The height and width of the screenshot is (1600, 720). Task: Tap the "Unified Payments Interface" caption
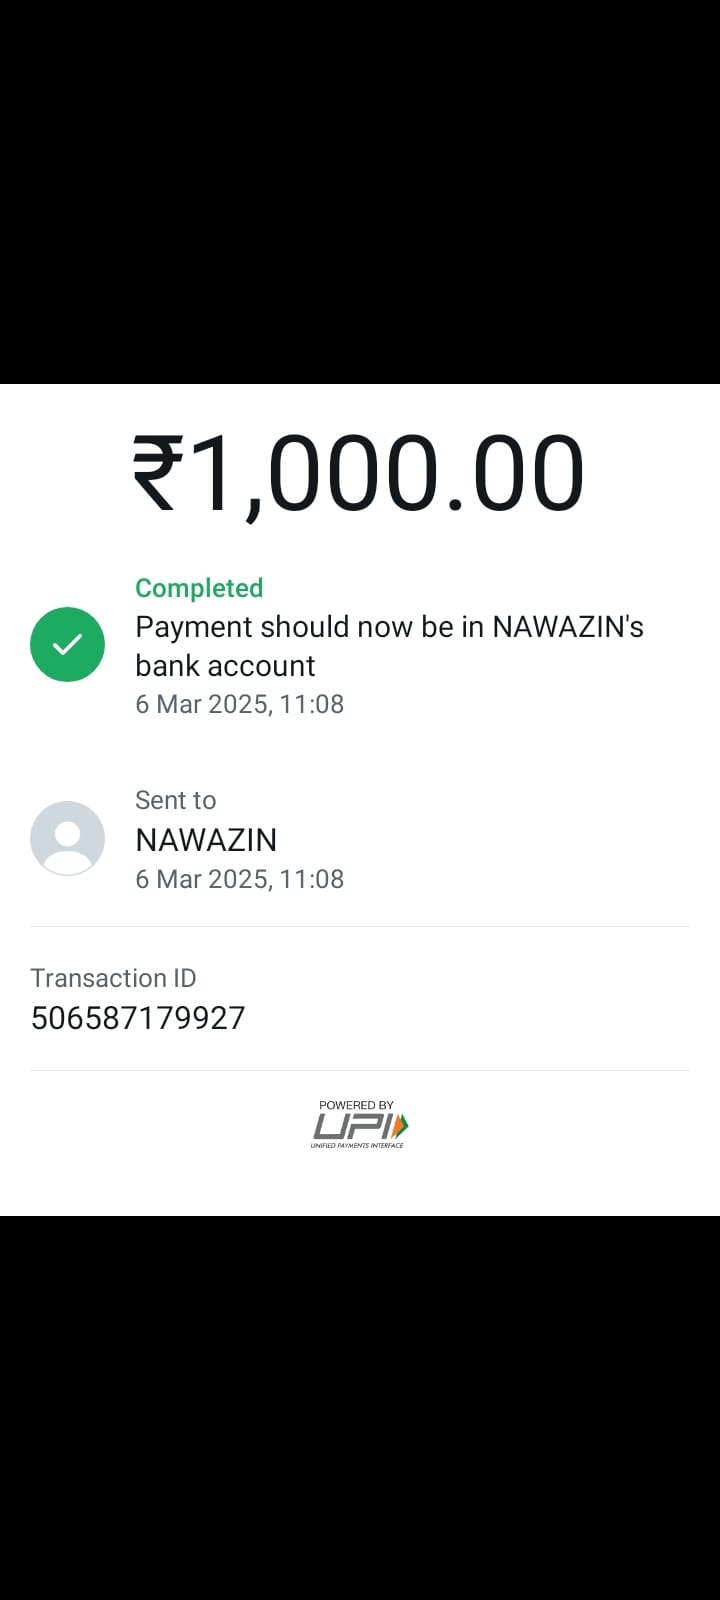357,1146
